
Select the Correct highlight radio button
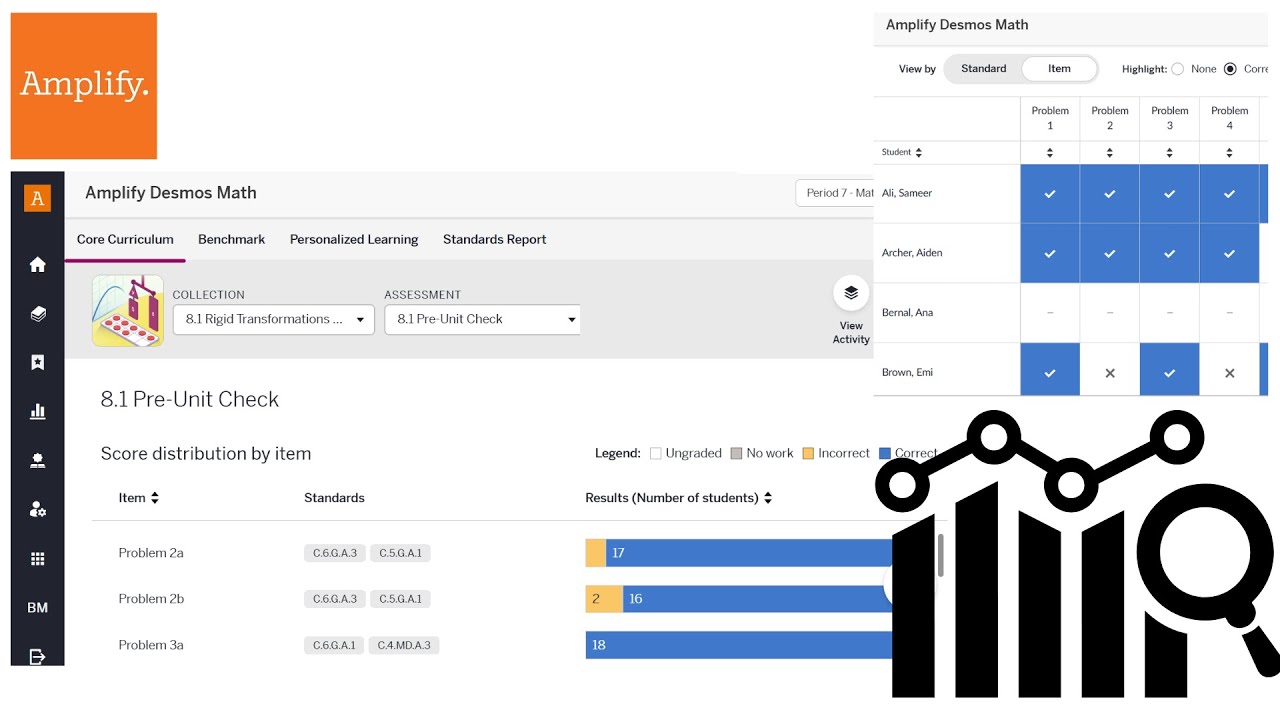[1230, 69]
